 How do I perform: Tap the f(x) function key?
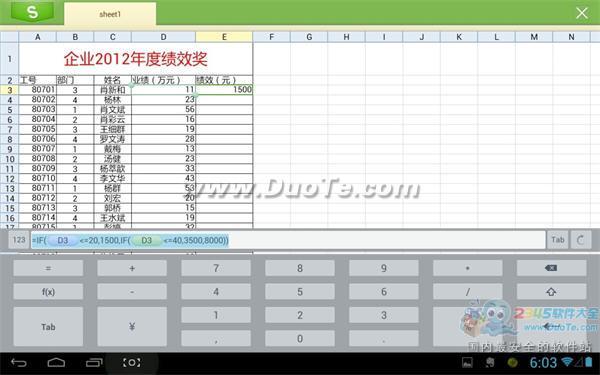[x=48, y=292]
